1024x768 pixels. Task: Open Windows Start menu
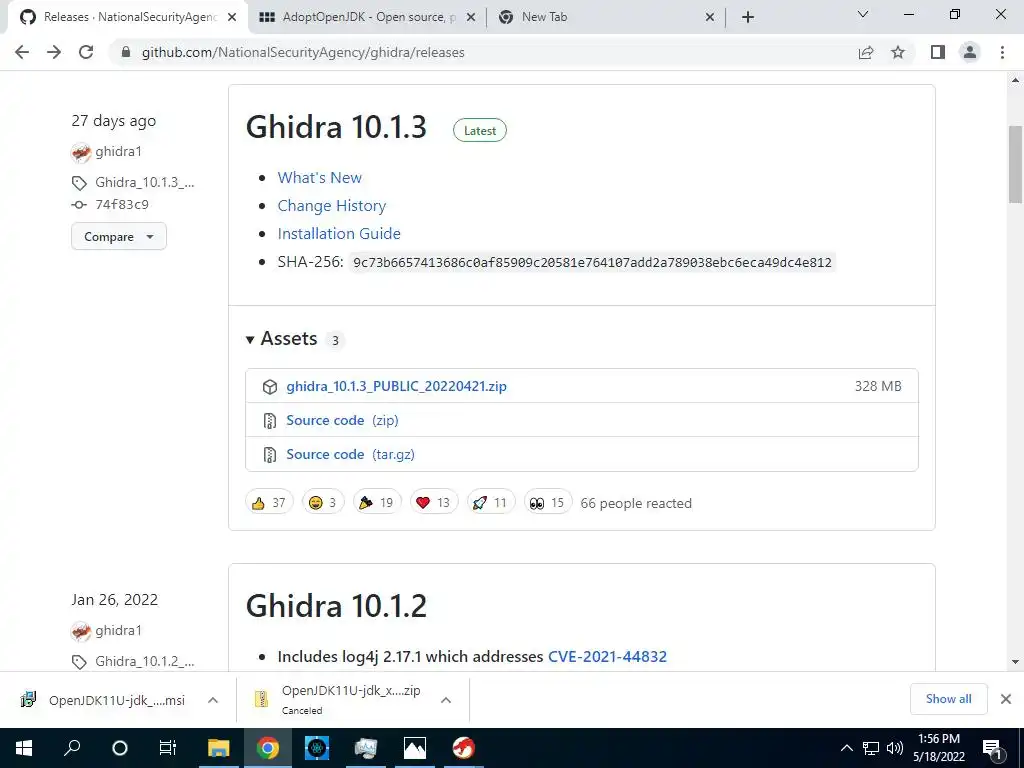[x=24, y=748]
